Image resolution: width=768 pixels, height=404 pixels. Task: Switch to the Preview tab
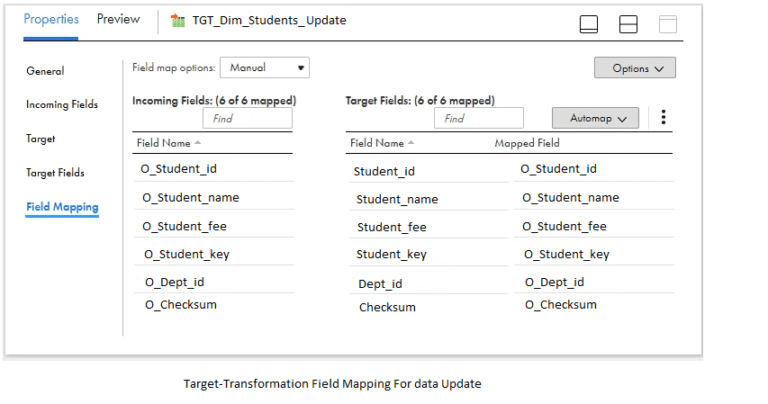pyautogui.click(x=118, y=19)
